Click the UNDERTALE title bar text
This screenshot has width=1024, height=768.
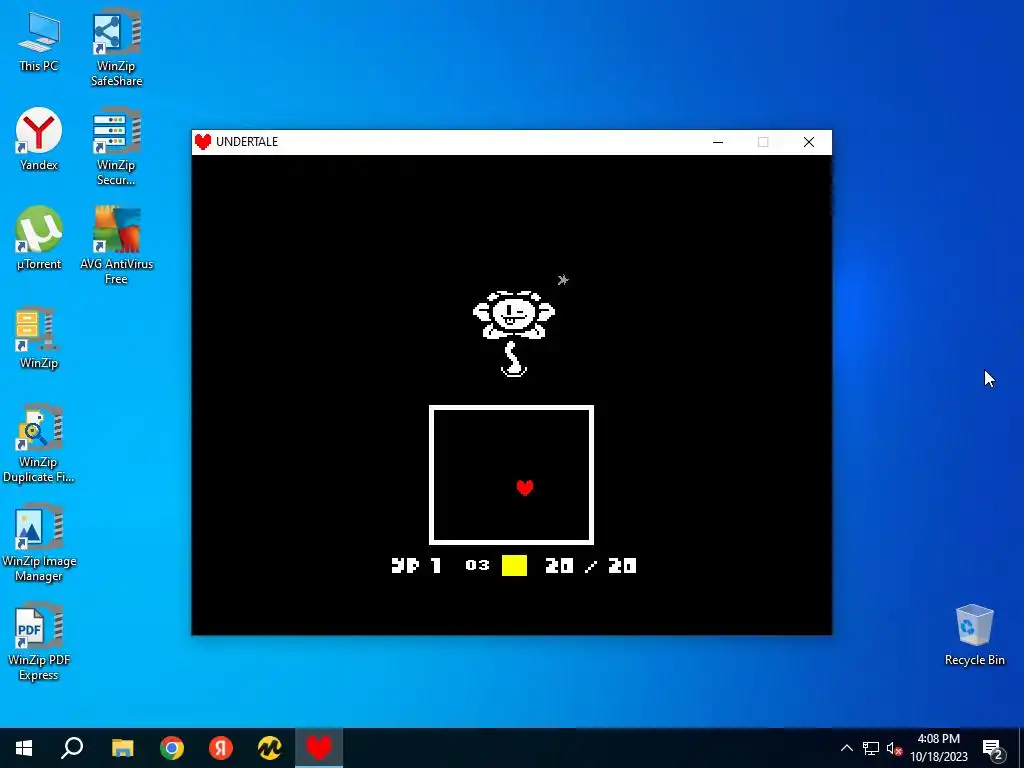coord(247,142)
